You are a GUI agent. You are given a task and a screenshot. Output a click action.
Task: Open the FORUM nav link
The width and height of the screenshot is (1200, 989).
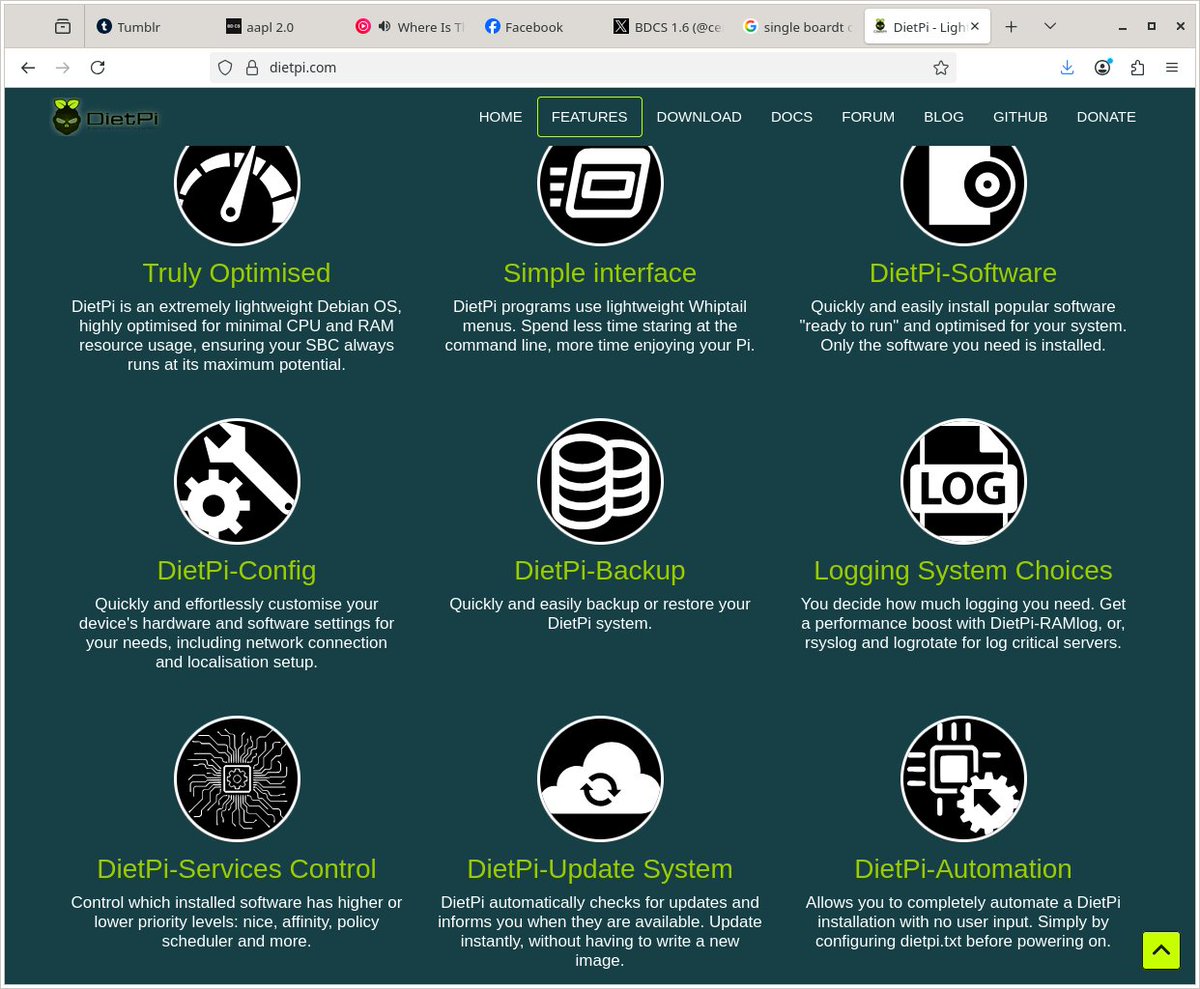pos(868,116)
